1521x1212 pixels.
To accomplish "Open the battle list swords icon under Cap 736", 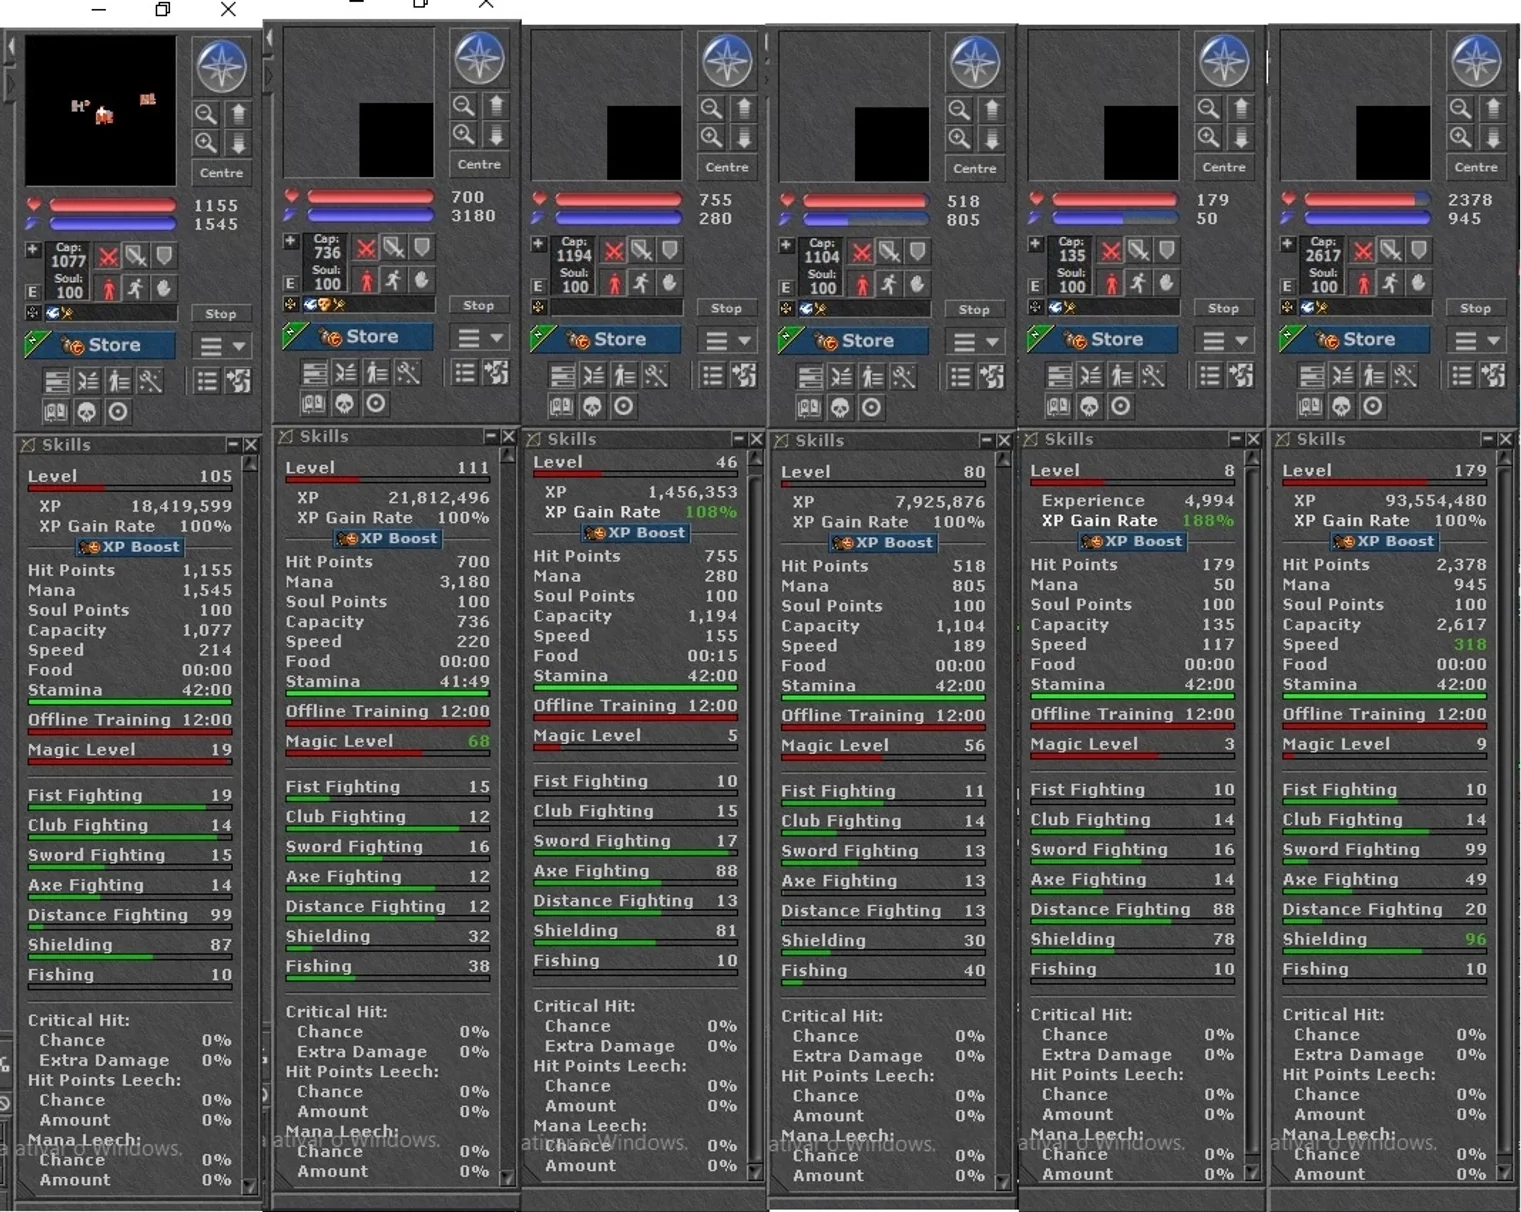I will (x=345, y=373).
